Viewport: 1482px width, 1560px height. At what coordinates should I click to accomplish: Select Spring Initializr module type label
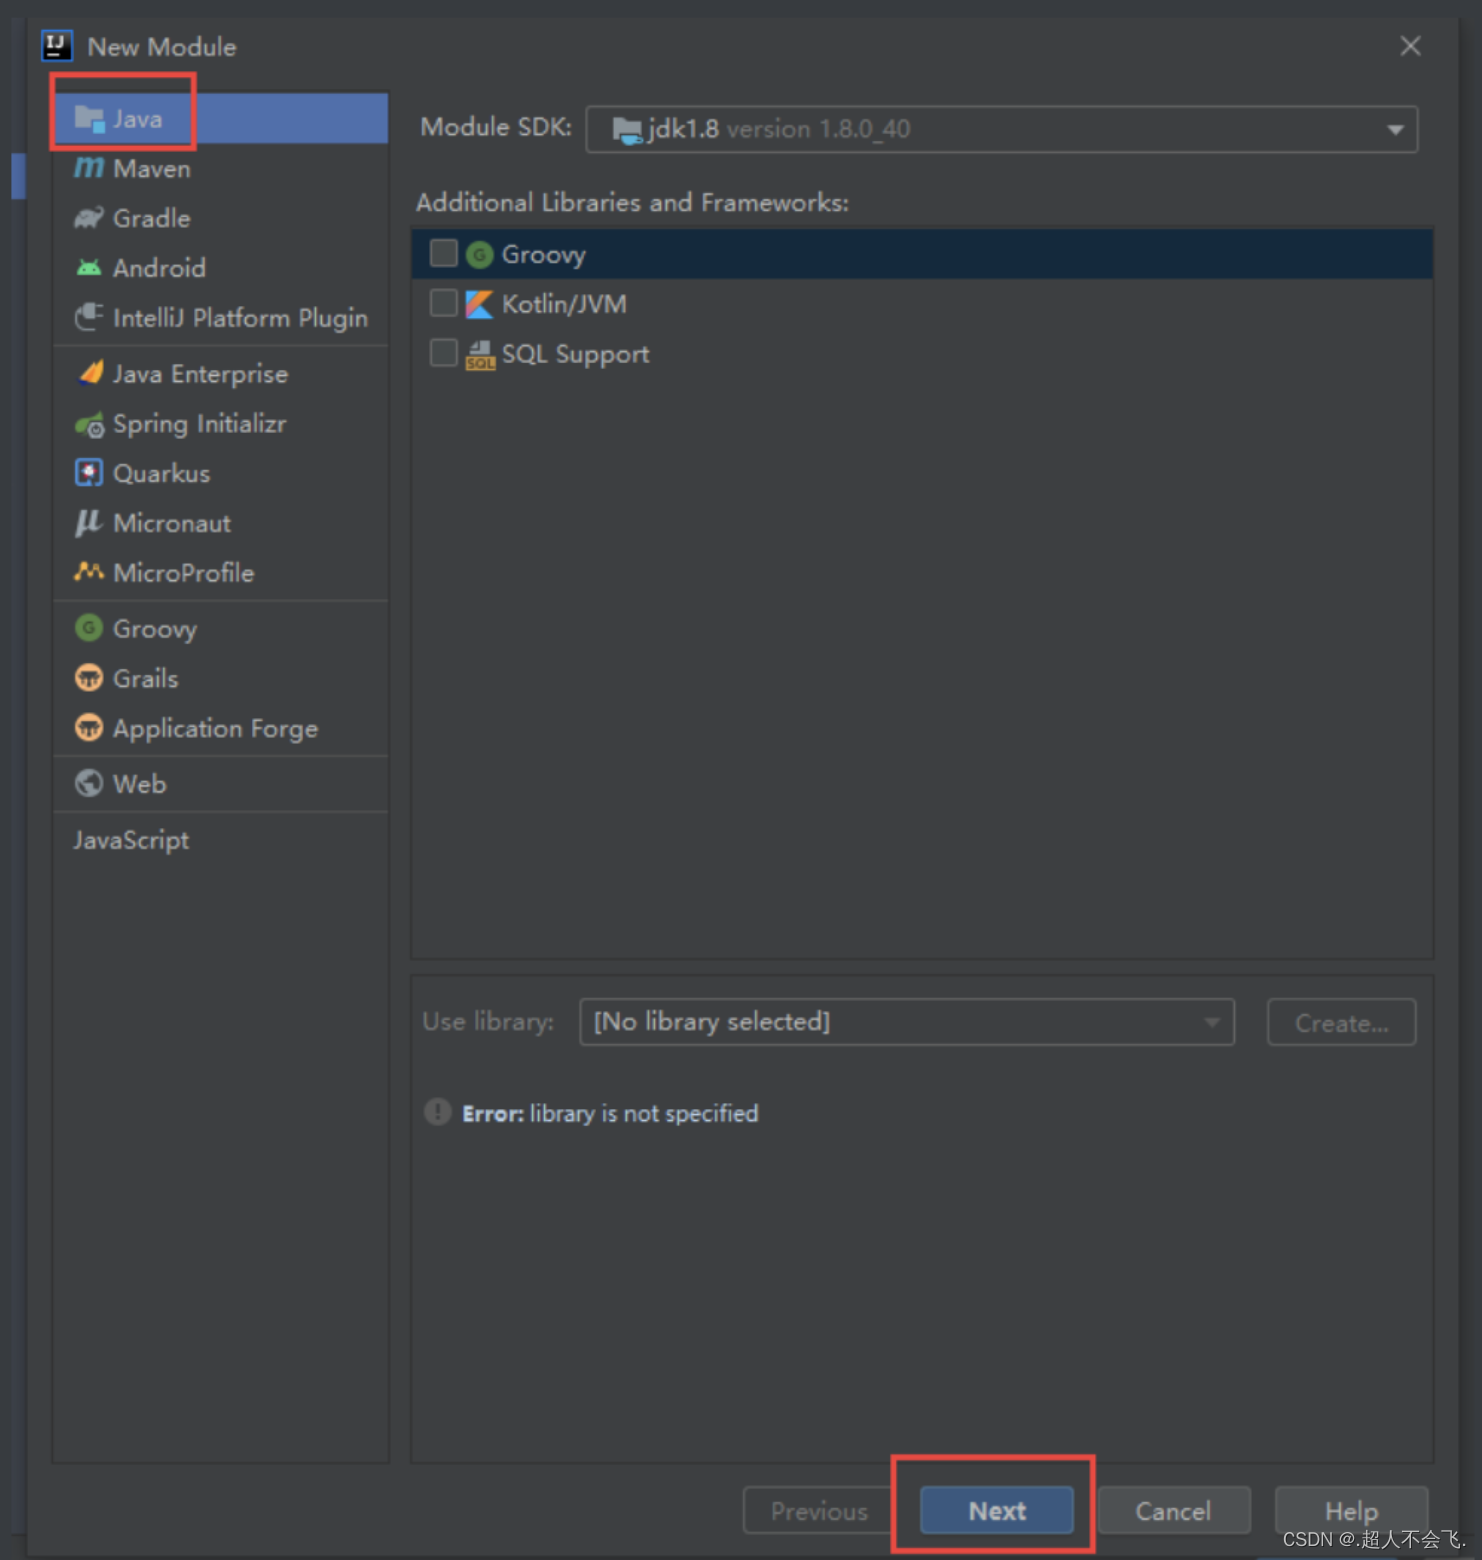point(200,424)
